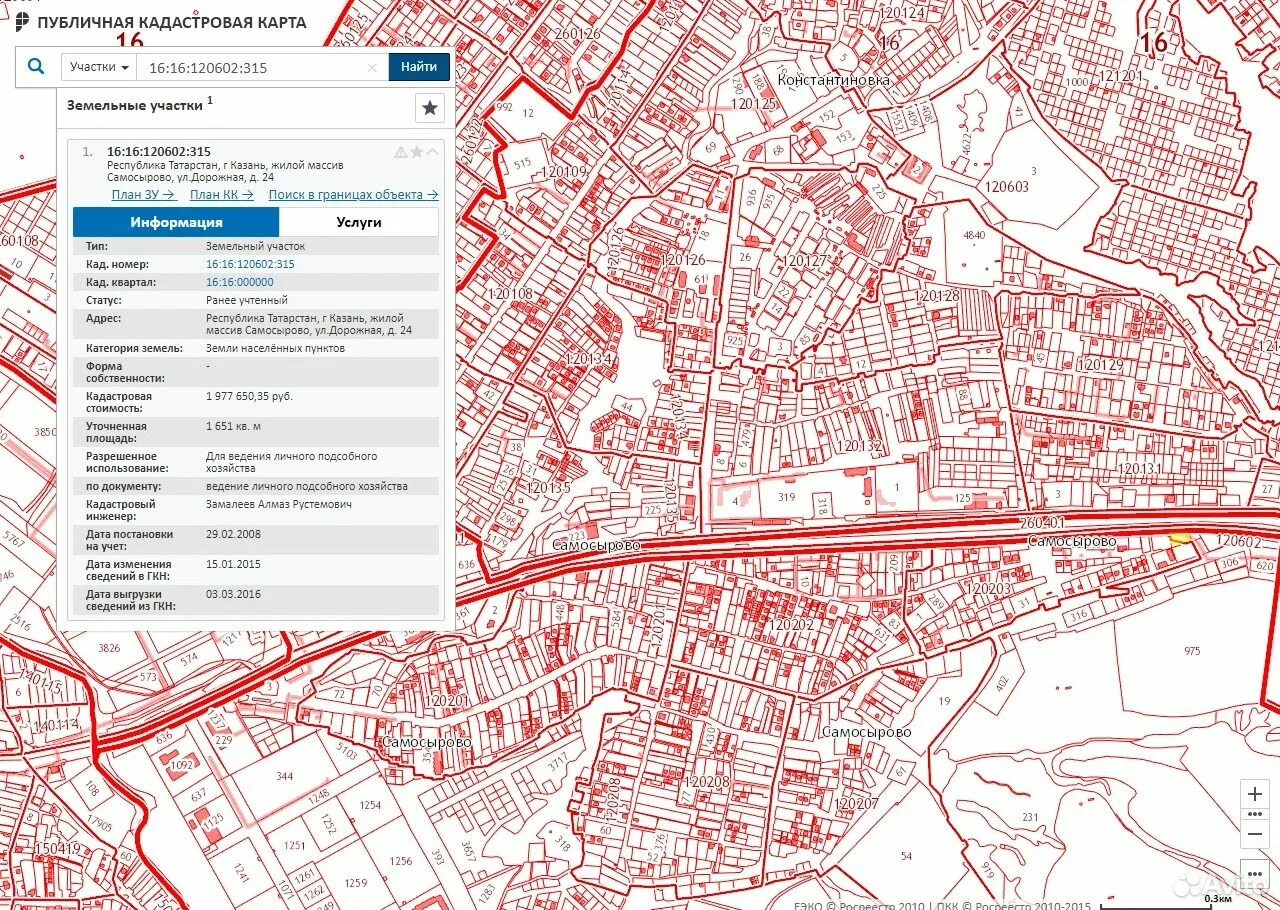Click the date 03.03.2016

233,594
